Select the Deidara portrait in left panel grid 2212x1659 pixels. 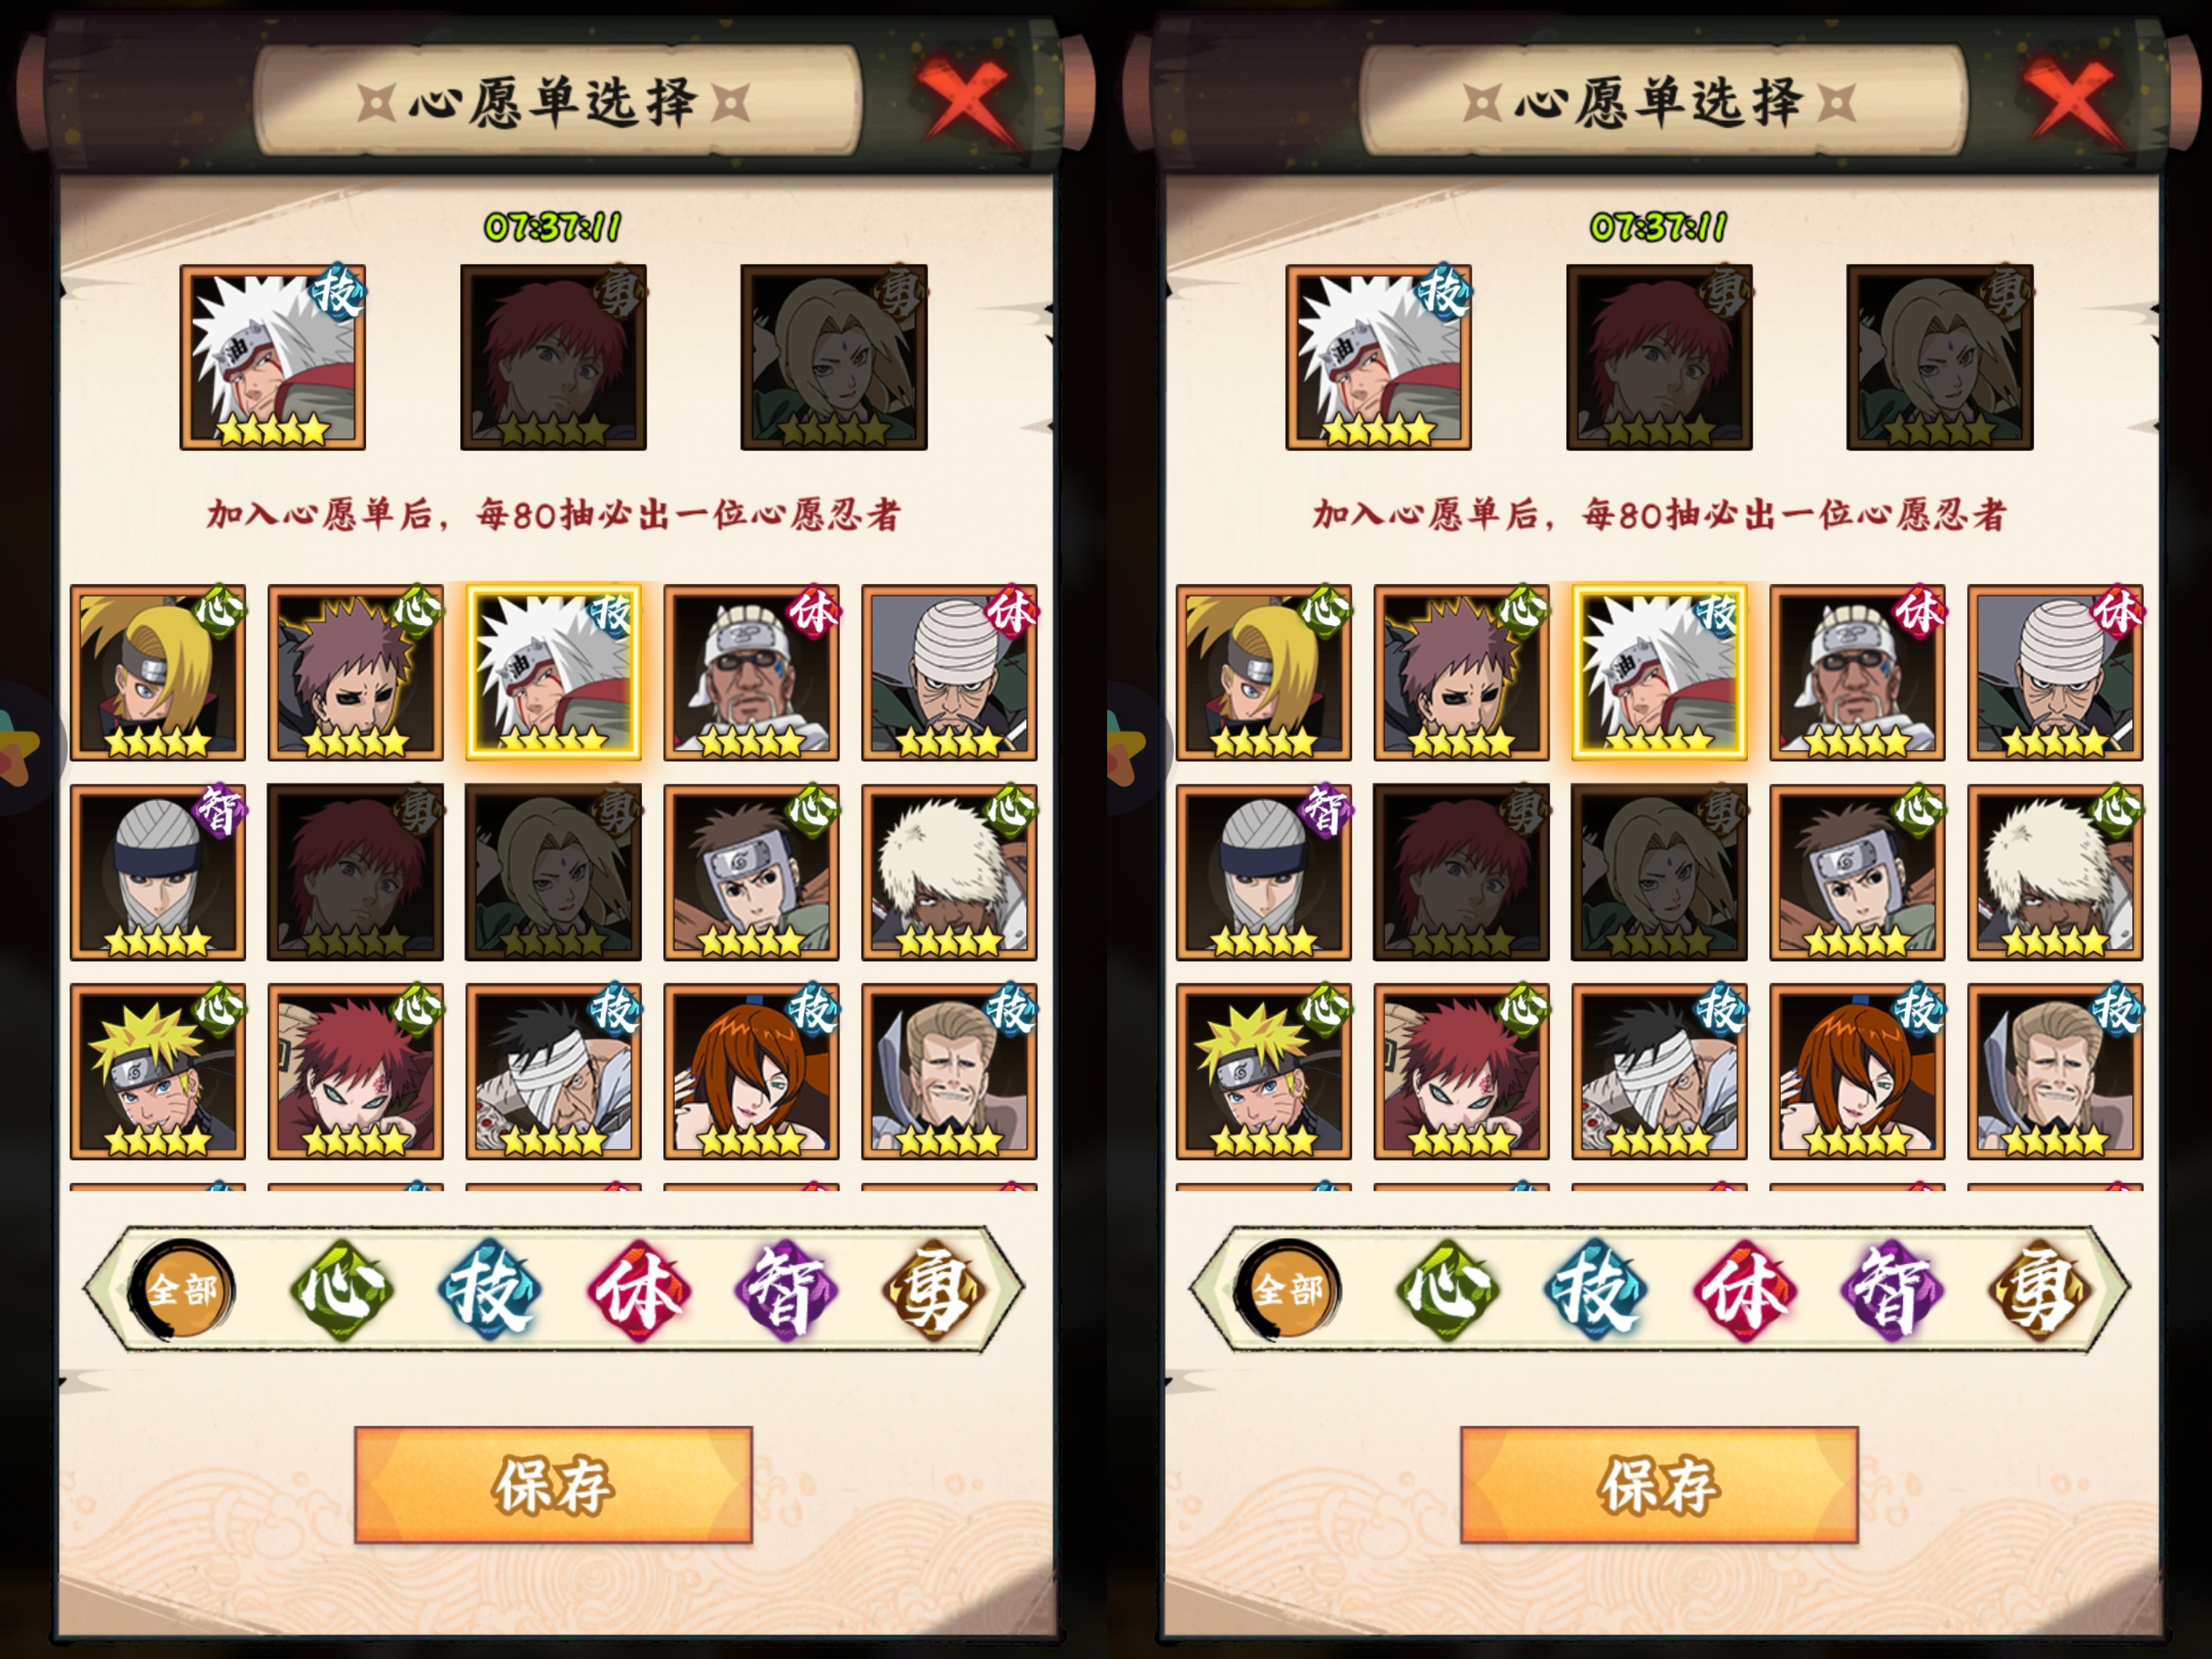(x=158, y=673)
